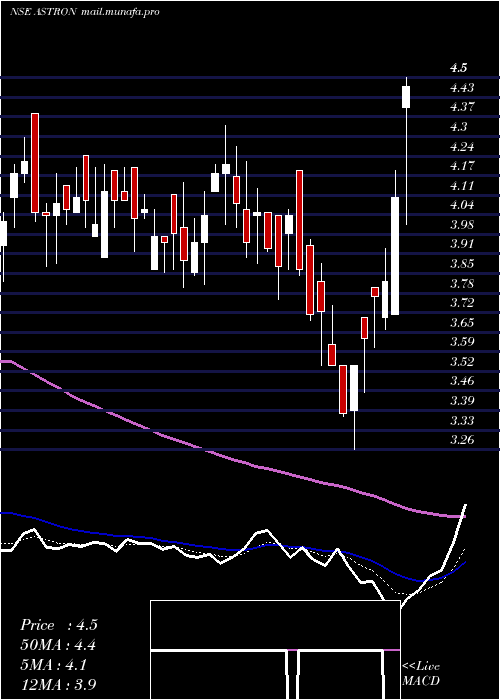500x700 pixels.
Task: Click the 3.65 price axis label
Action: click(x=462, y=322)
